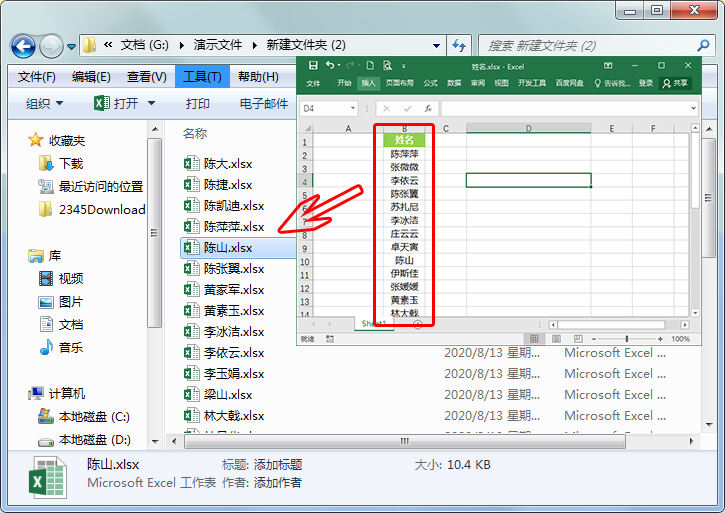Click the refresh button beside the address bar
The height and width of the screenshot is (513, 725).
tap(459, 45)
